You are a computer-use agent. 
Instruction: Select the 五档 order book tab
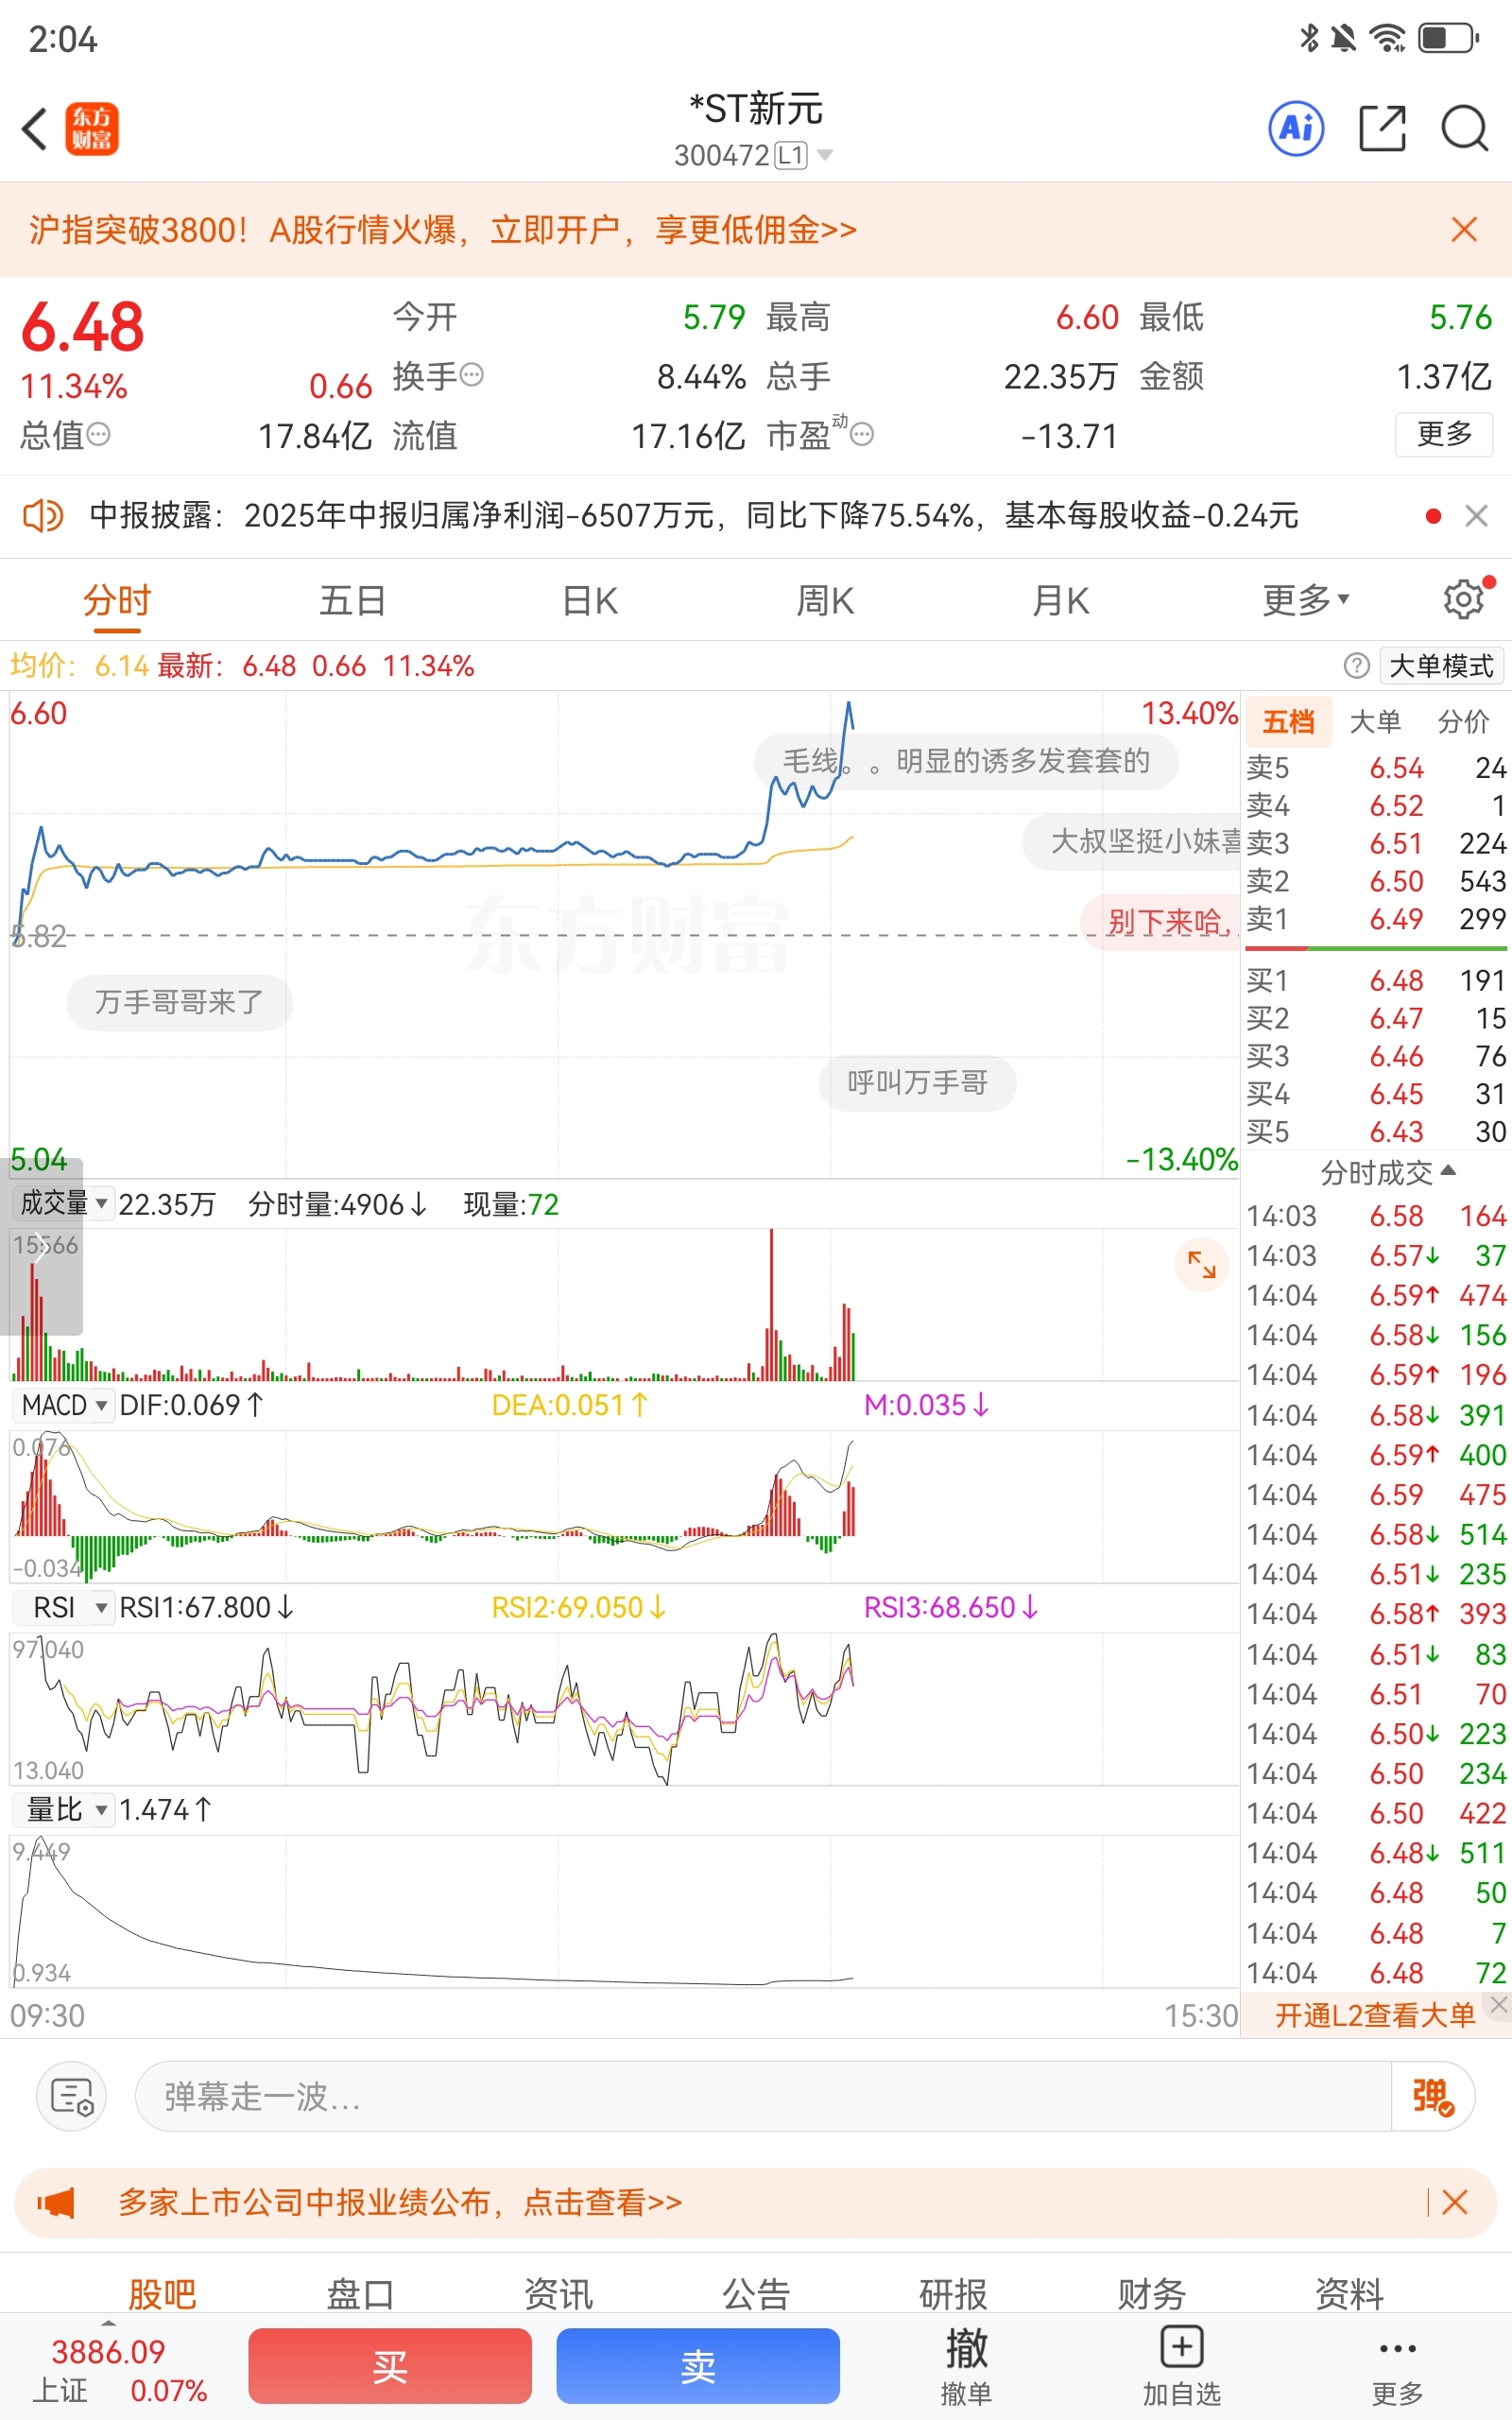pos(1288,722)
